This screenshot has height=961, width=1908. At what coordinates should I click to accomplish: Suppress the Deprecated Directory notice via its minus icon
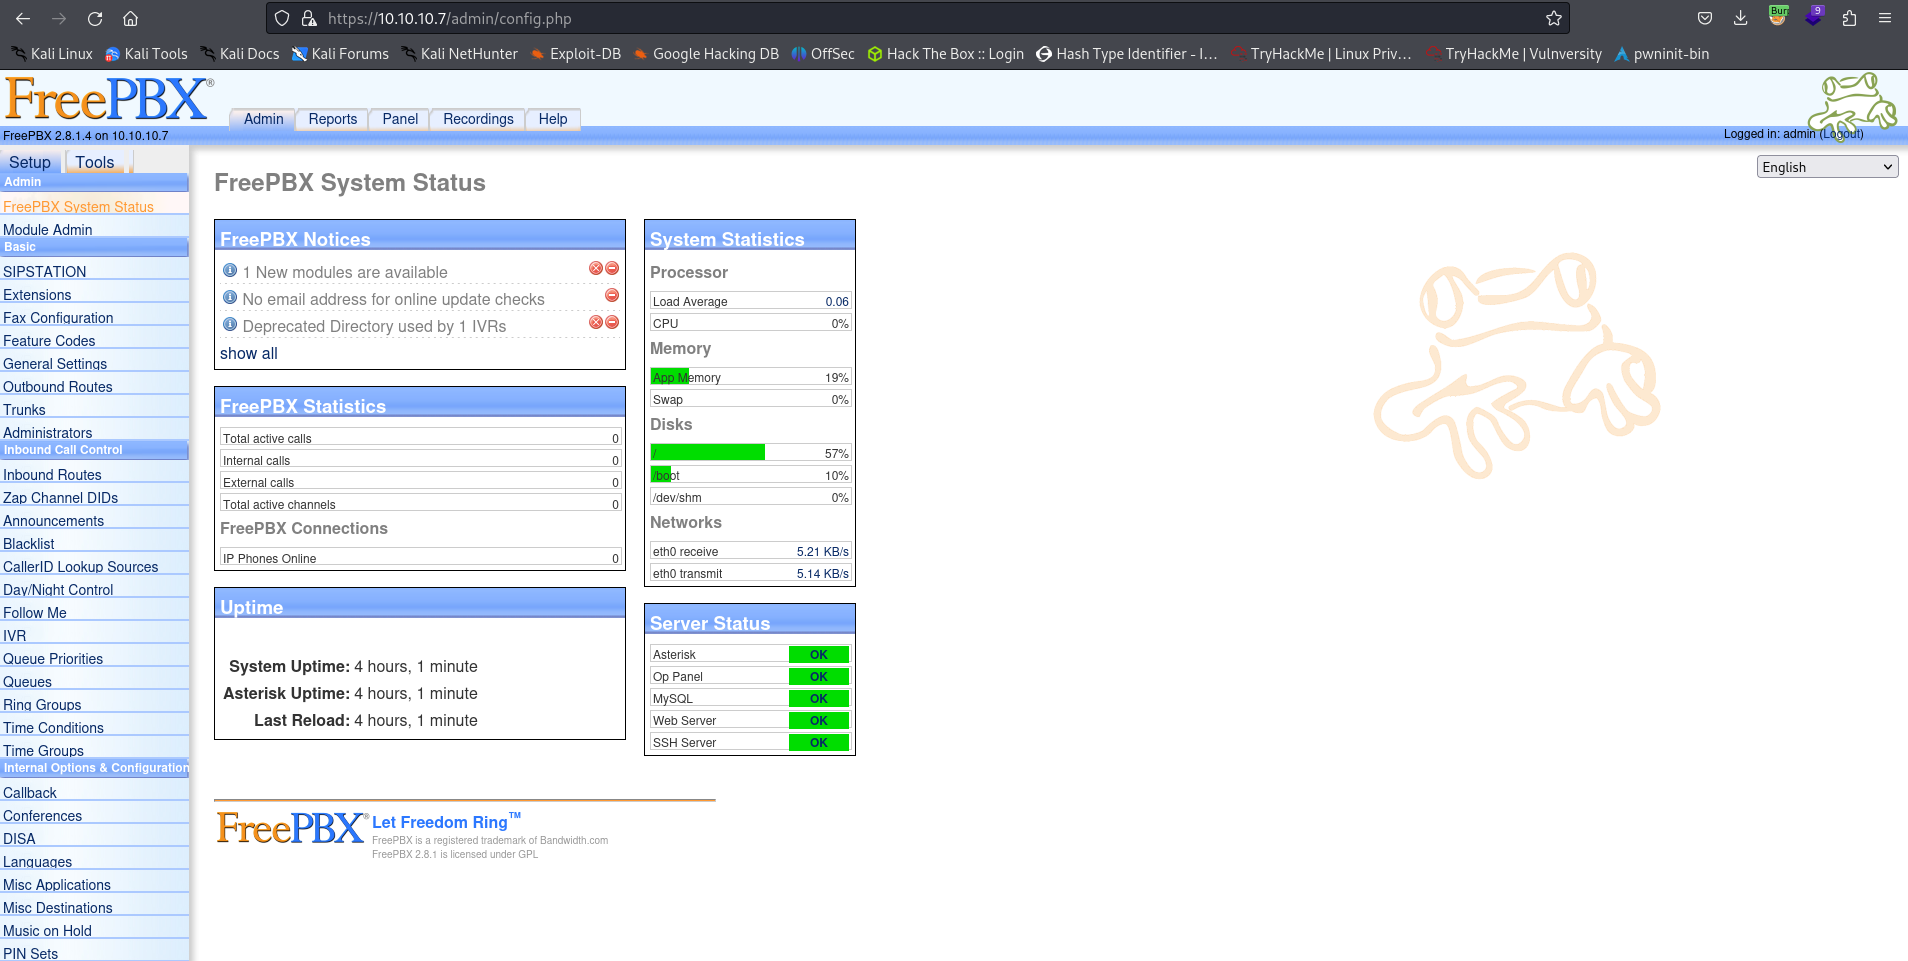point(611,322)
